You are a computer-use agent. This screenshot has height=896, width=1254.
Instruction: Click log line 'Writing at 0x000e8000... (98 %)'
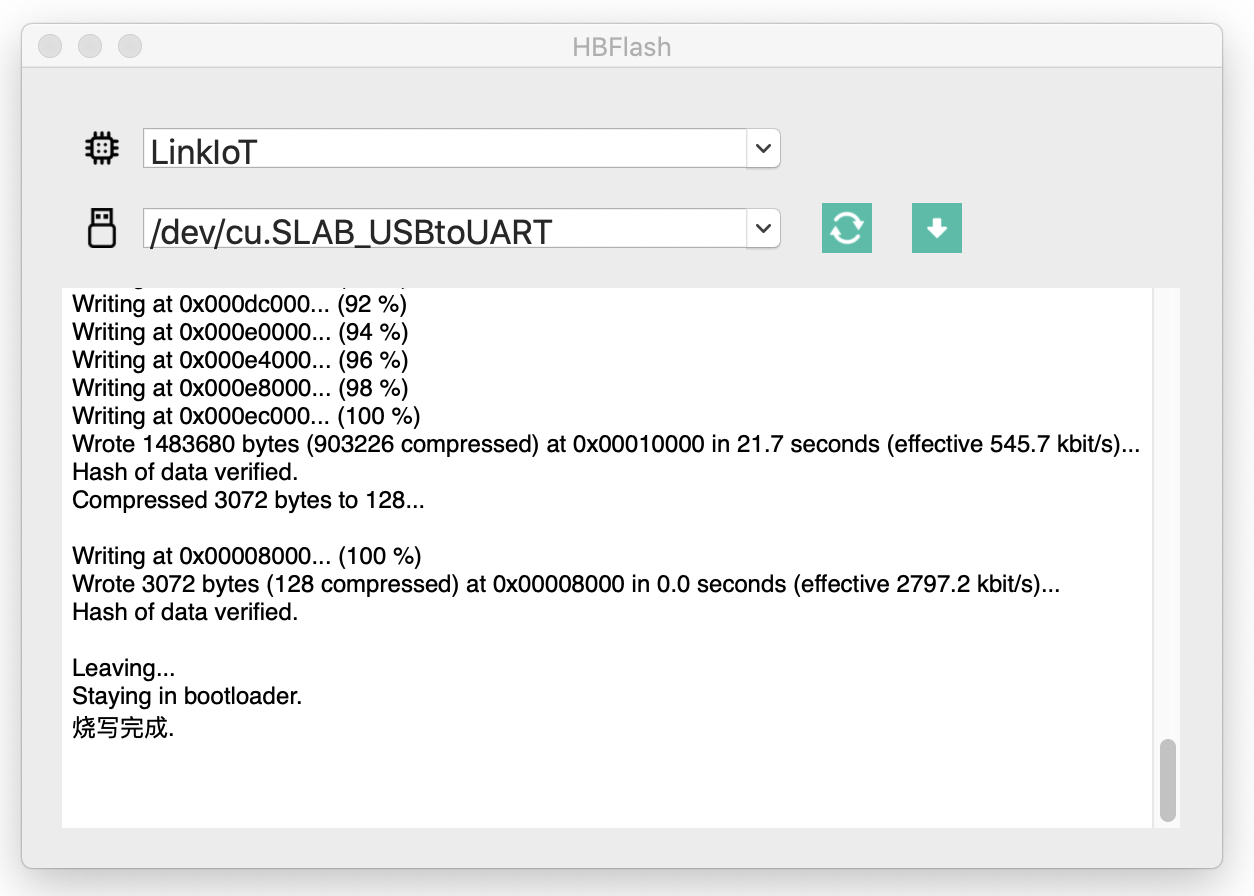[x=240, y=388]
